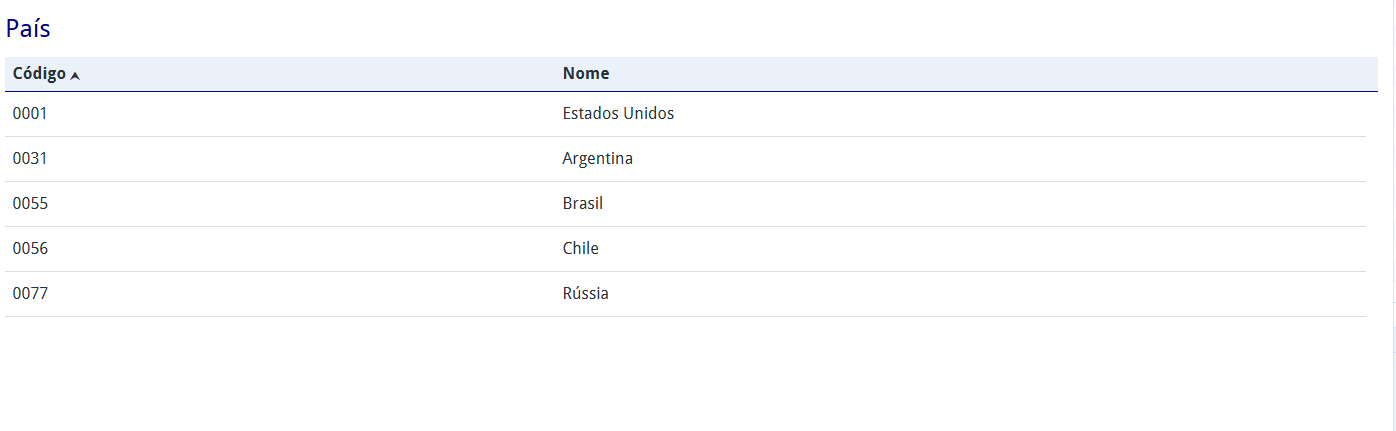The width and height of the screenshot is (1396, 431).
Task: Click the ascending sort arrow beside Código
Action: (x=75, y=75)
